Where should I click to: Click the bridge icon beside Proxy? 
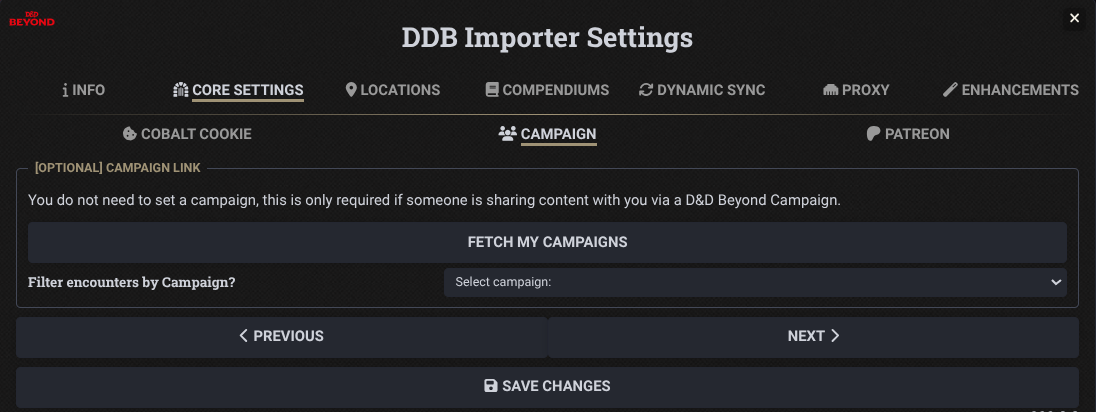click(x=830, y=90)
